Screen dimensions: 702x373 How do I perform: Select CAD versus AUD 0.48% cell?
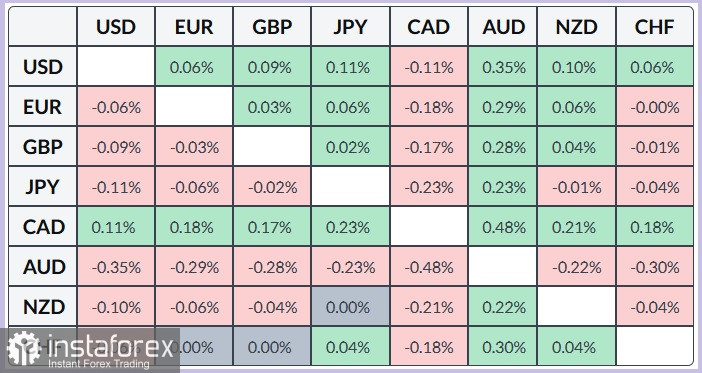point(503,227)
